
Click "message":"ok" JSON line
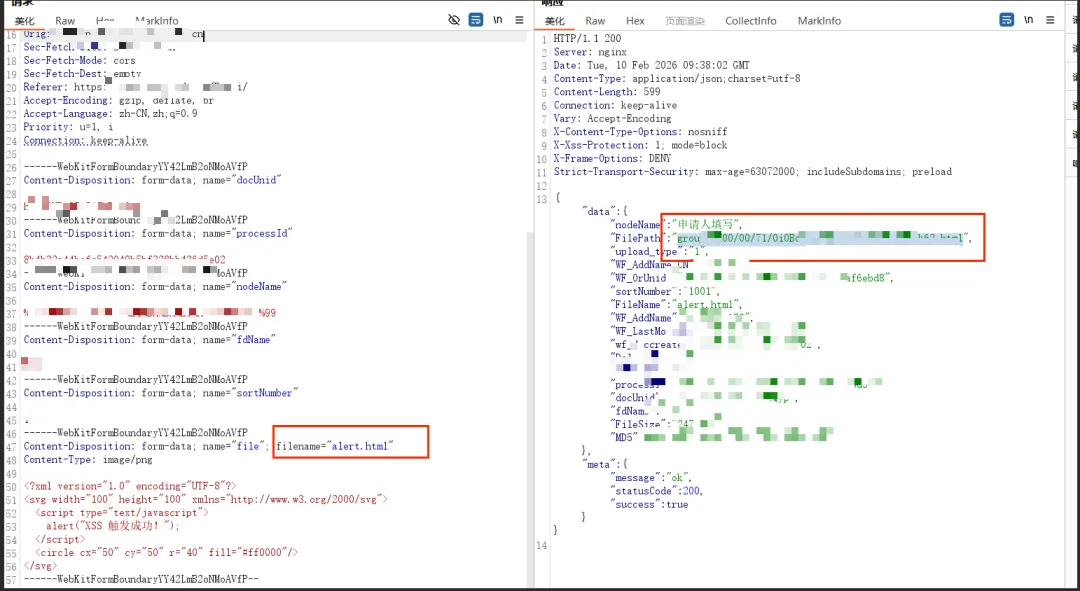pyautogui.click(x=651, y=477)
